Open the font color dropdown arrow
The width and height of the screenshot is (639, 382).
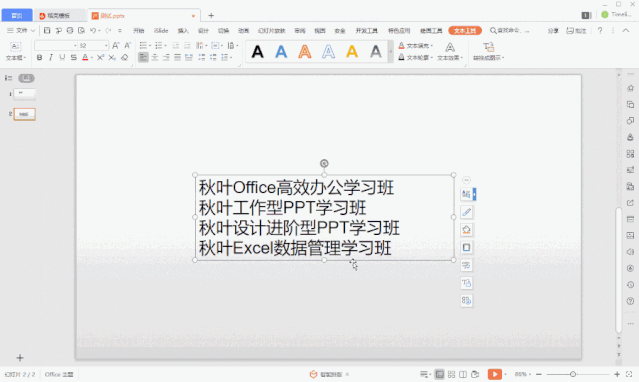(92, 58)
